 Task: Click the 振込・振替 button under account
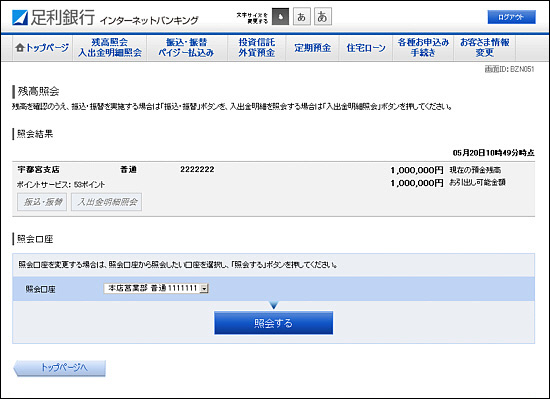(42, 202)
